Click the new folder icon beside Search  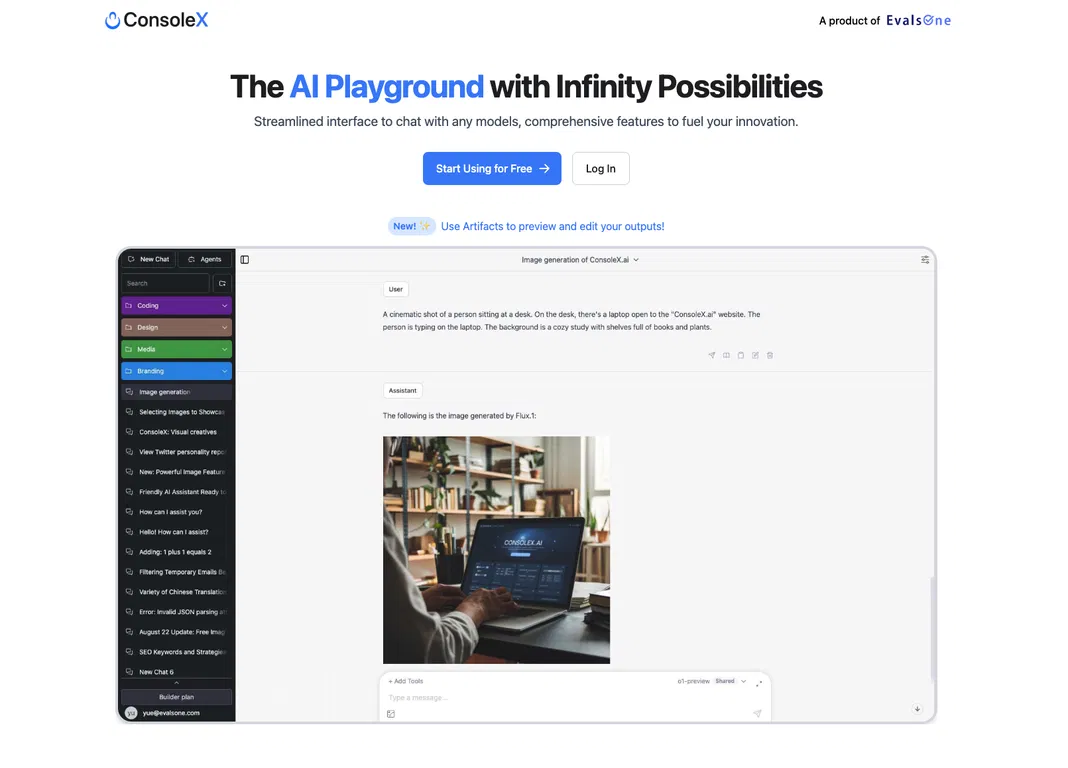[x=222, y=283]
